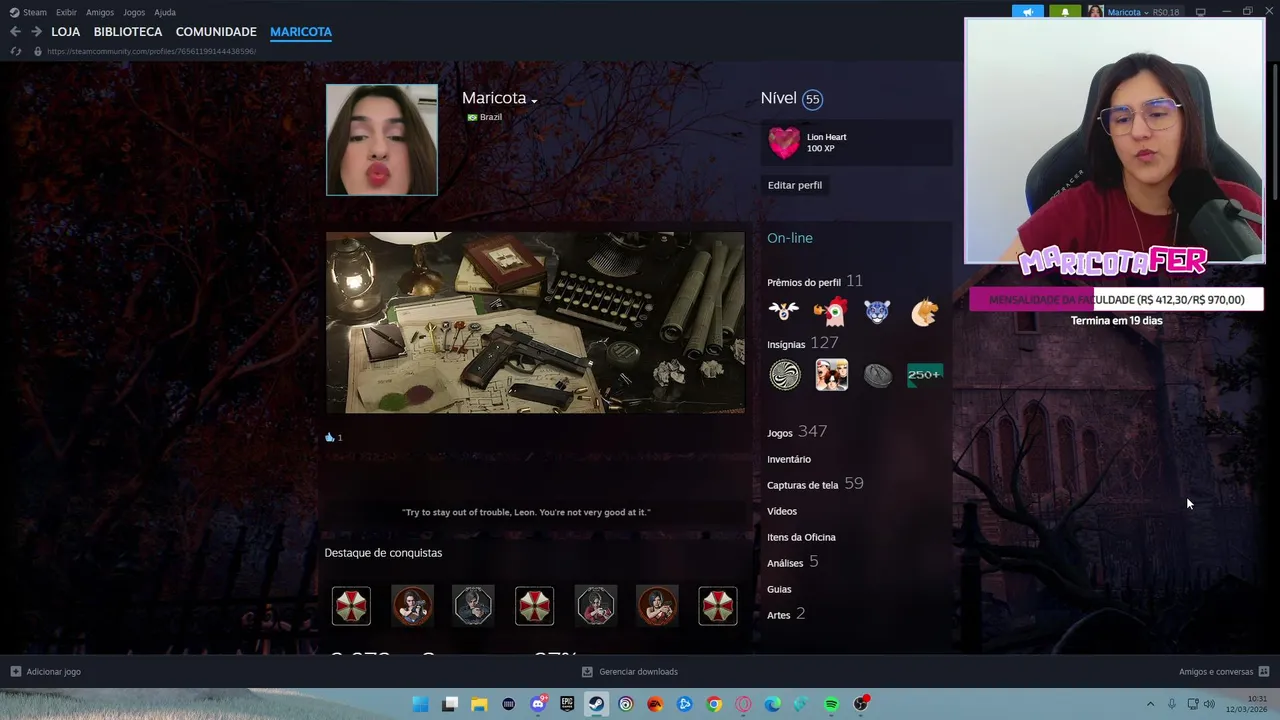Open Epic Games Launcher from taskbar
The height and width of the screenshot is (720, 1280).
click(567, 704)
